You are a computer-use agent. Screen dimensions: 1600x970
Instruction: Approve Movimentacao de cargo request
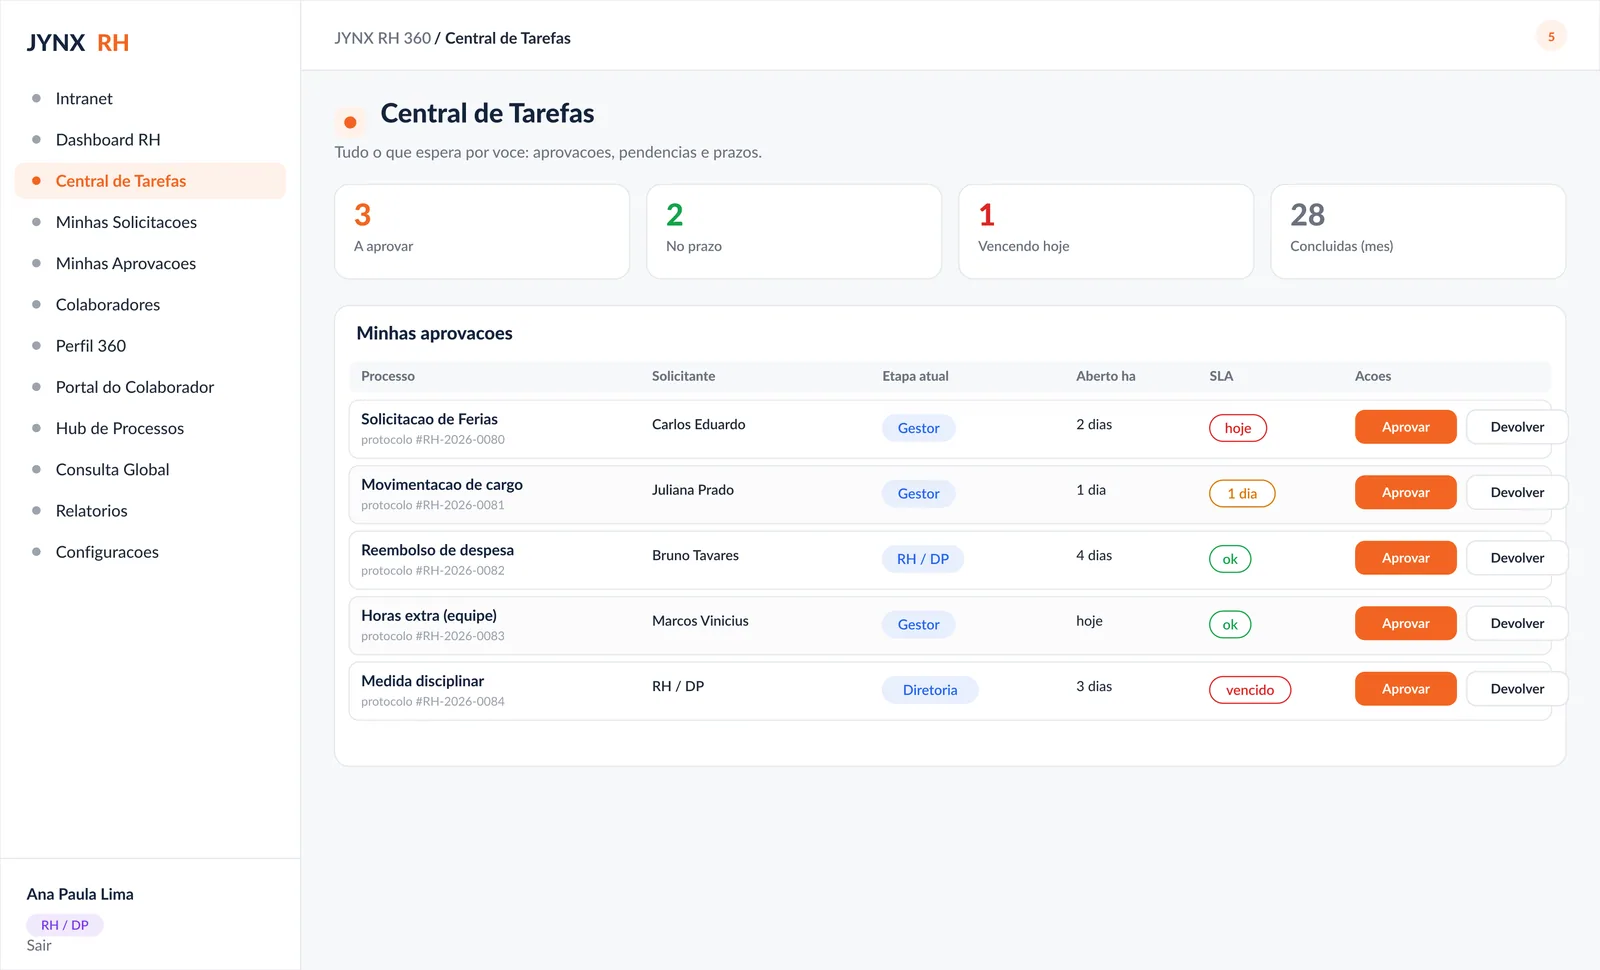[1405, 493]
